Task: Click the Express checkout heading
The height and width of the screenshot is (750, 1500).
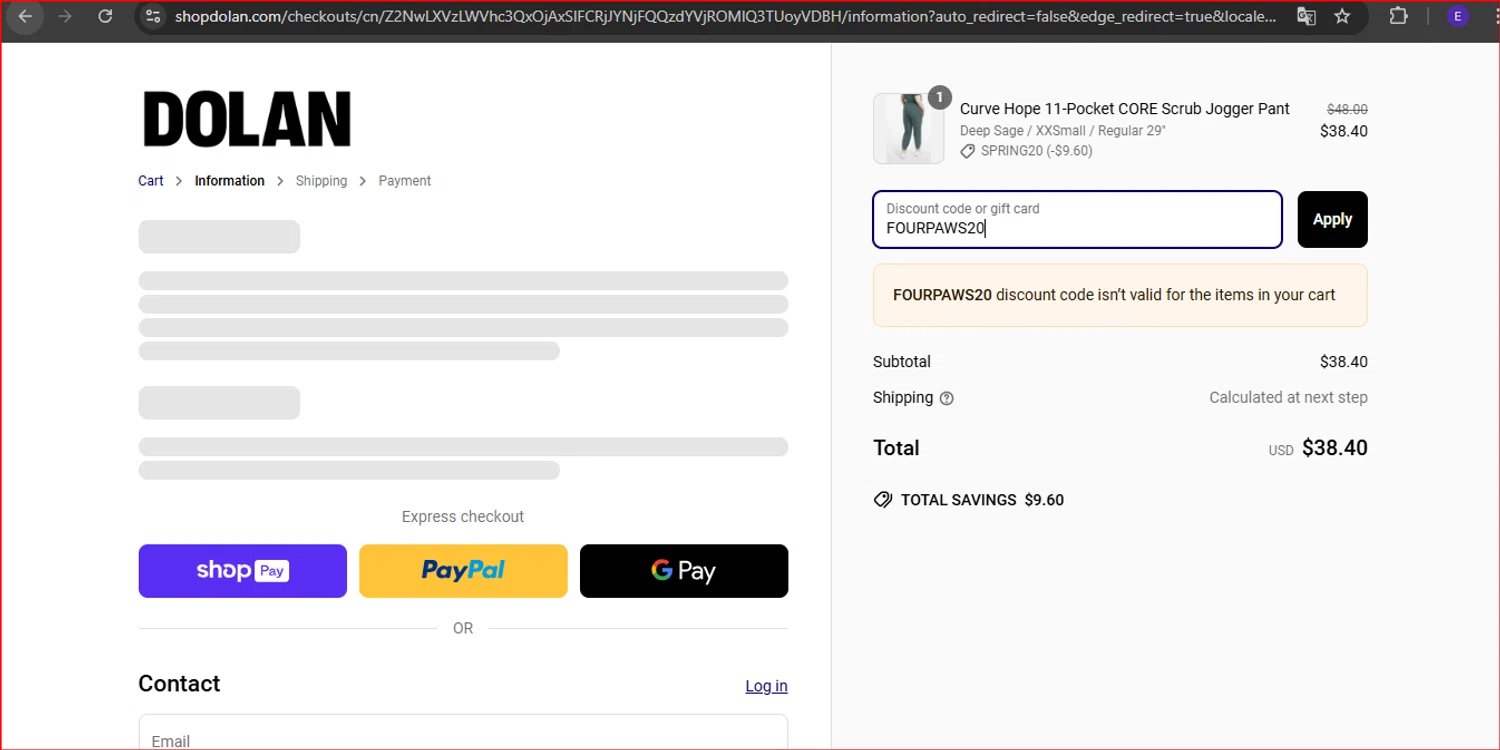Action: (463, 517)
